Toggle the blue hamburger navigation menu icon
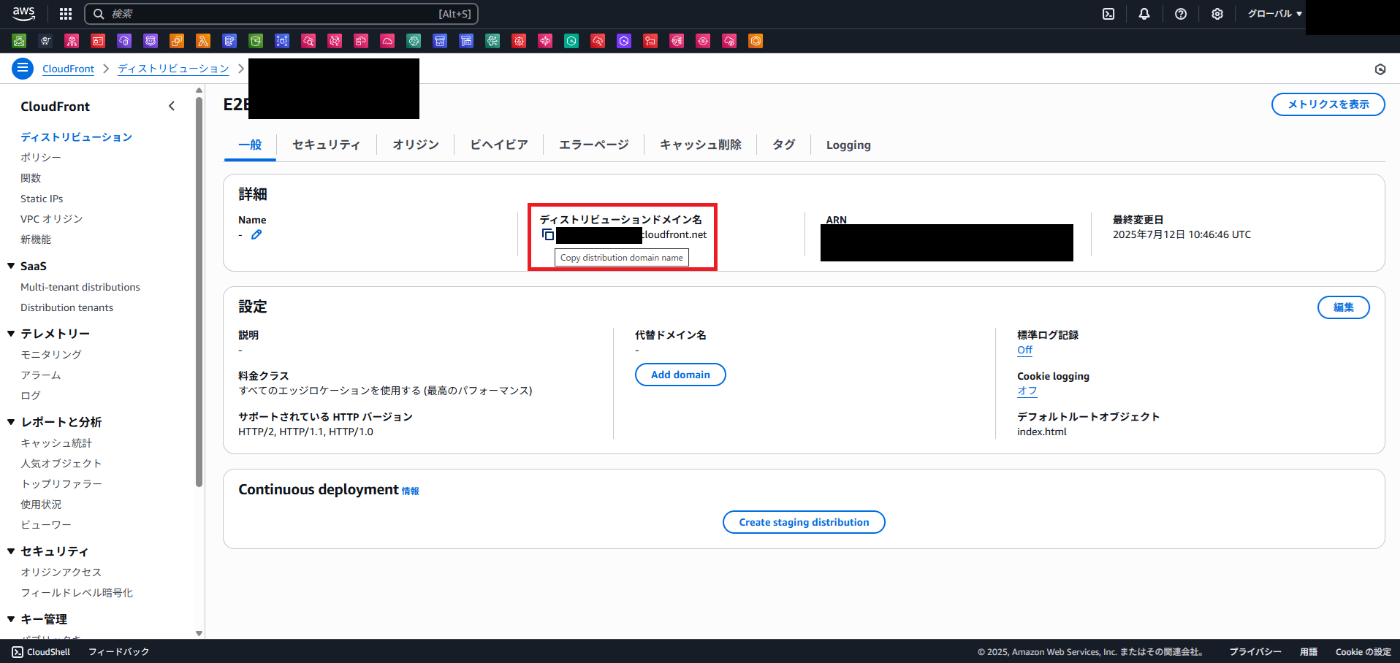Screen dimensions: 1400x663 (x=22, y=68)
